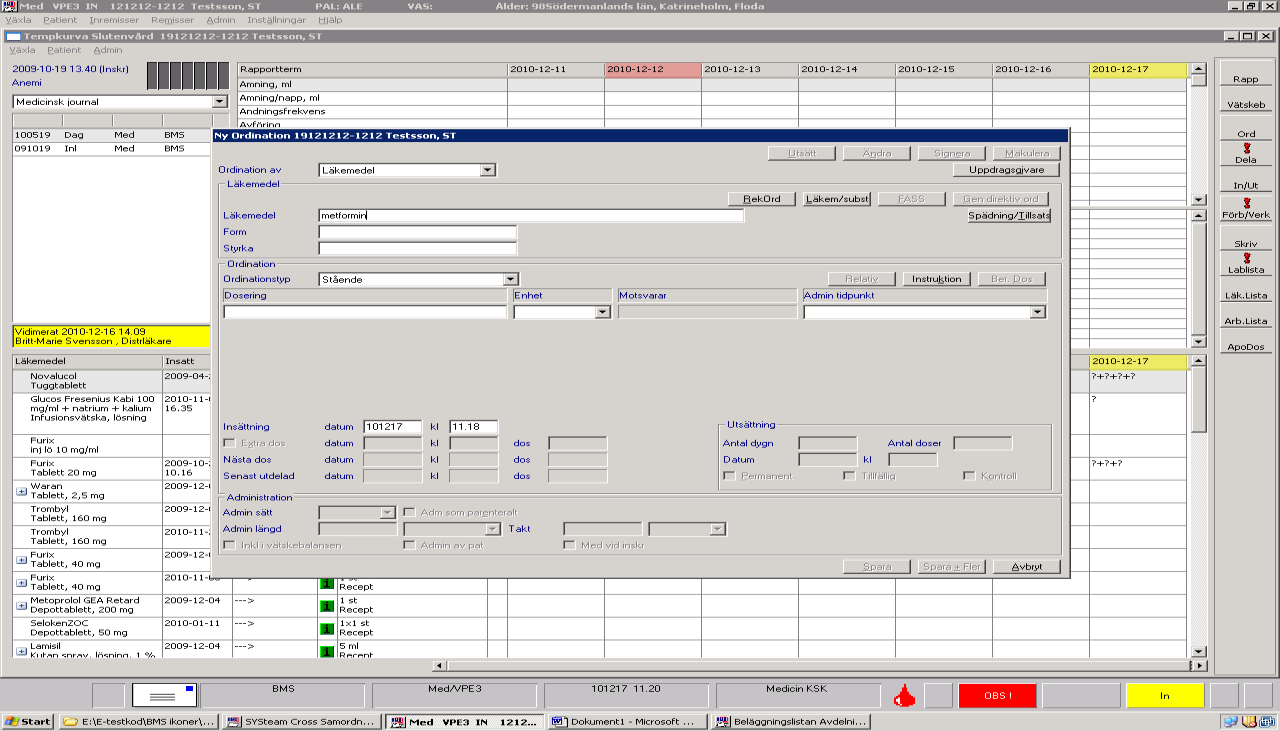Click Avbryt to cancel the ordination
The width and height of the screenshot is (1280, 731).
click(x=1027, y=566)
